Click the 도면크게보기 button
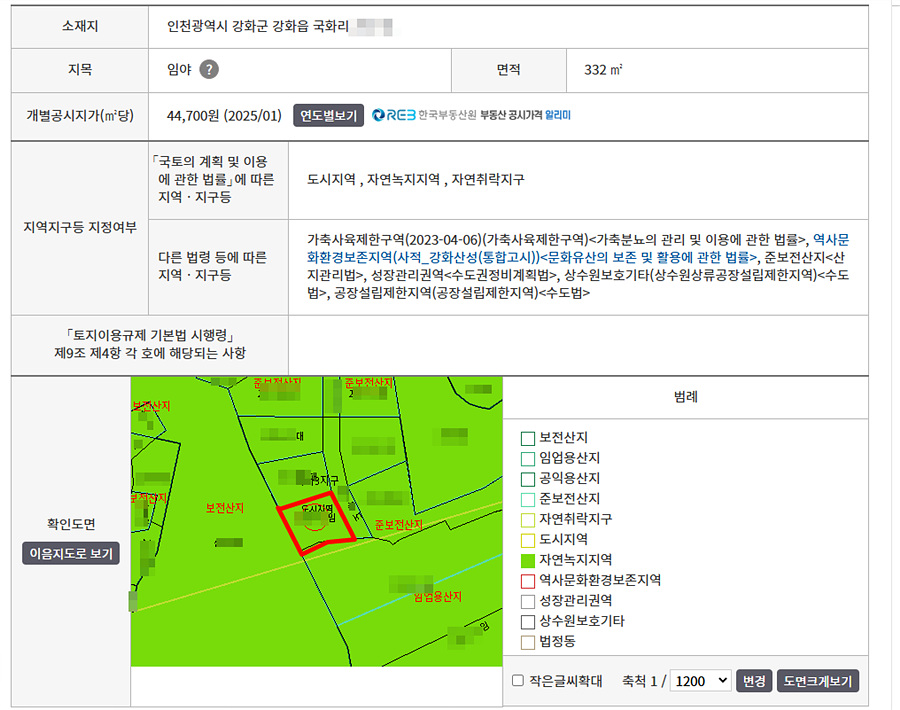 (x=817, y=681)
